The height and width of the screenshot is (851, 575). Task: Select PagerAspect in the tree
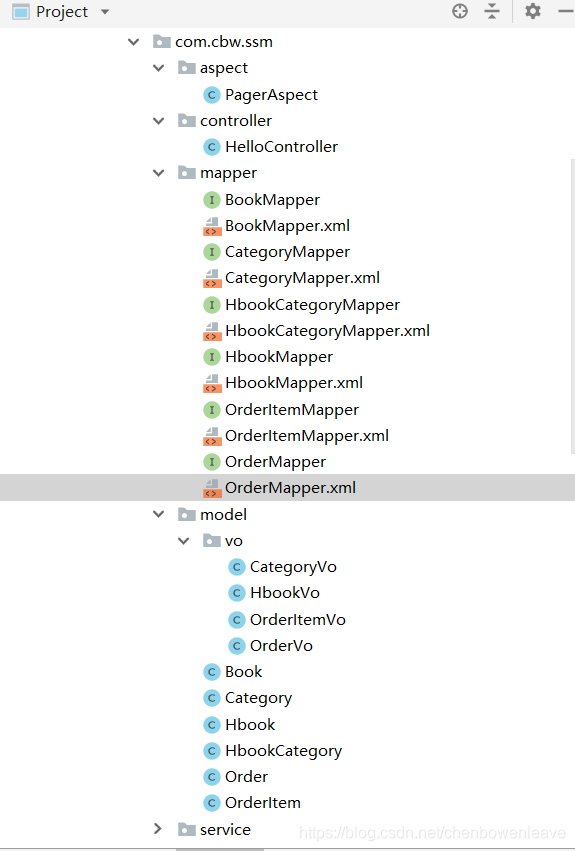tap(271, 95)
